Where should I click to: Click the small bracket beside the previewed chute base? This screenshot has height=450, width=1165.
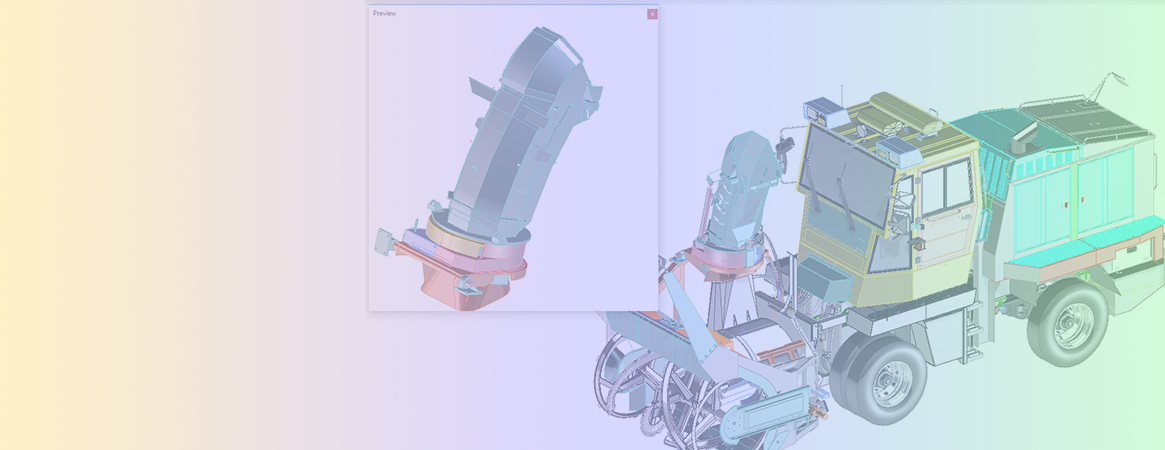pos(381,241)
